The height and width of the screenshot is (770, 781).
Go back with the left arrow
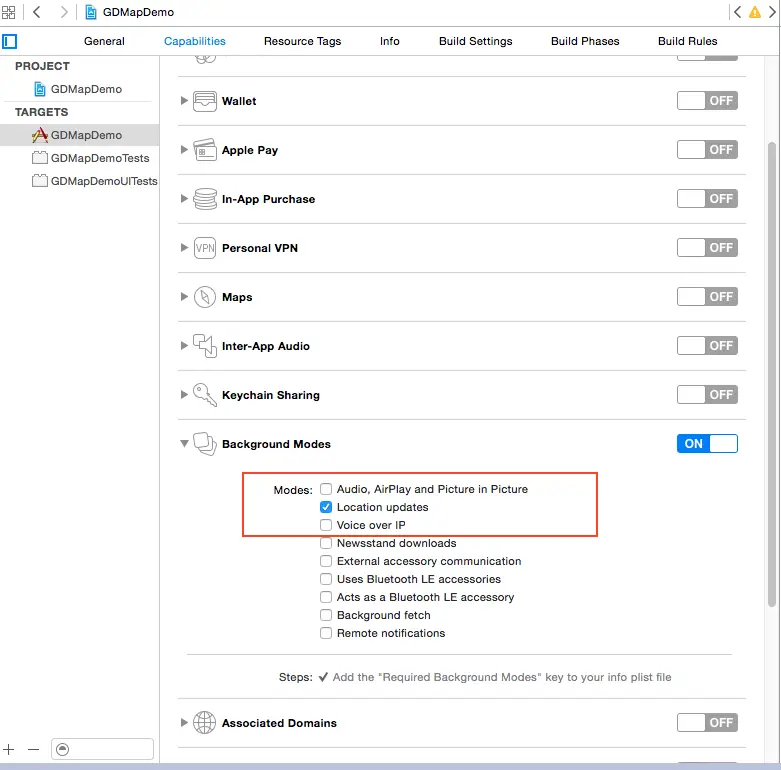pos(36,12)
